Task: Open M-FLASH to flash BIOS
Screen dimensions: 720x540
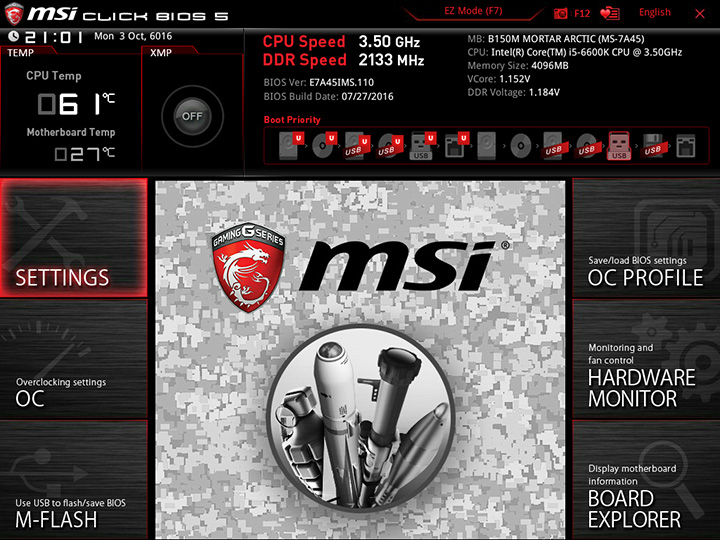Action: 73,480
